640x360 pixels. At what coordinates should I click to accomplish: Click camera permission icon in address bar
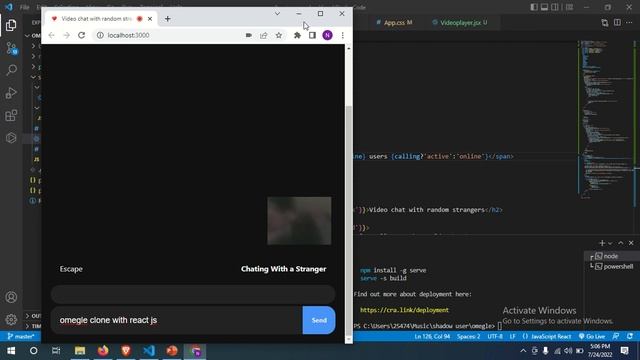249,36
